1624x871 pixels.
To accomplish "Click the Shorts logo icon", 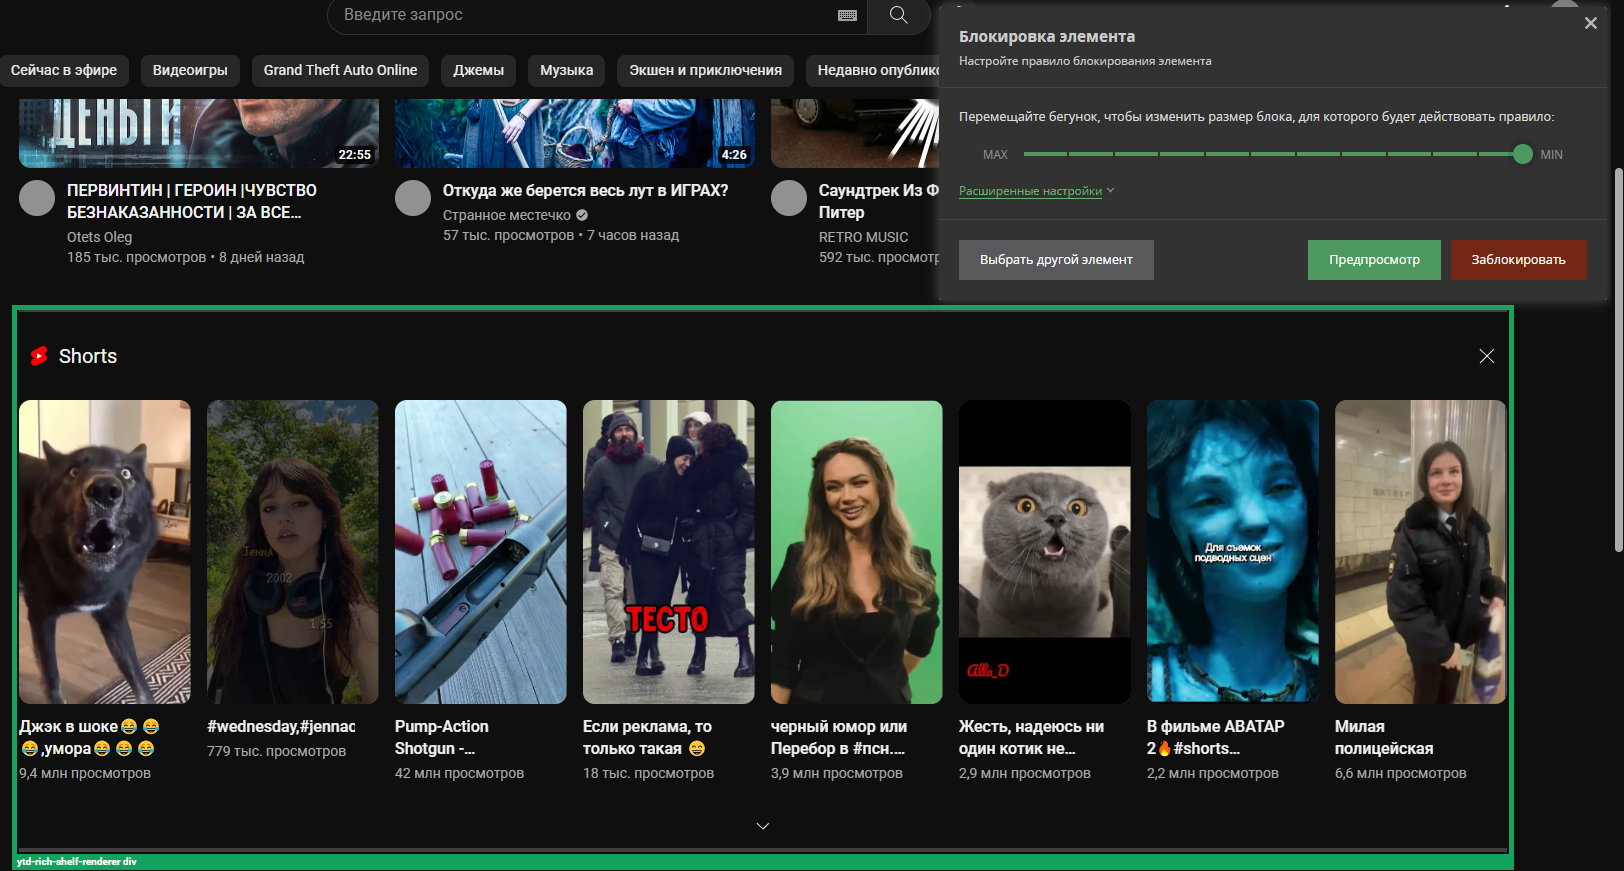I will (39, 356).
